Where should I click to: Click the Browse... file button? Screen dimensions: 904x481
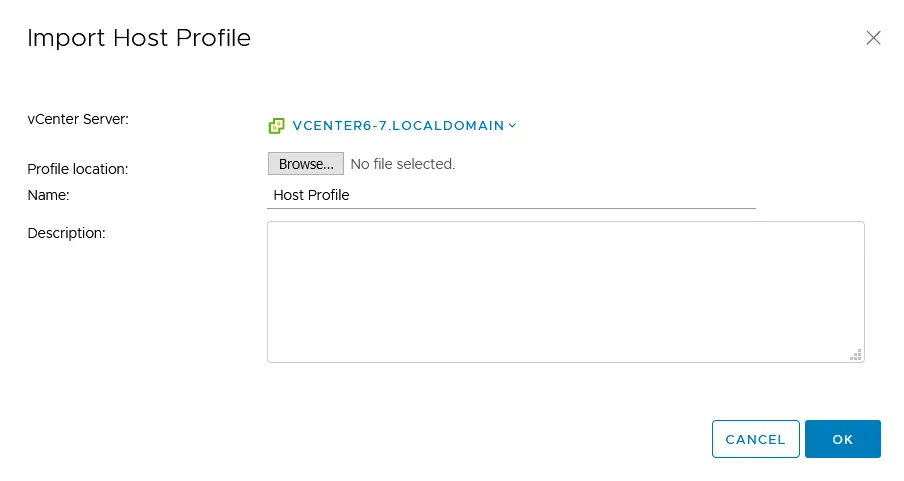click(305, 164)
